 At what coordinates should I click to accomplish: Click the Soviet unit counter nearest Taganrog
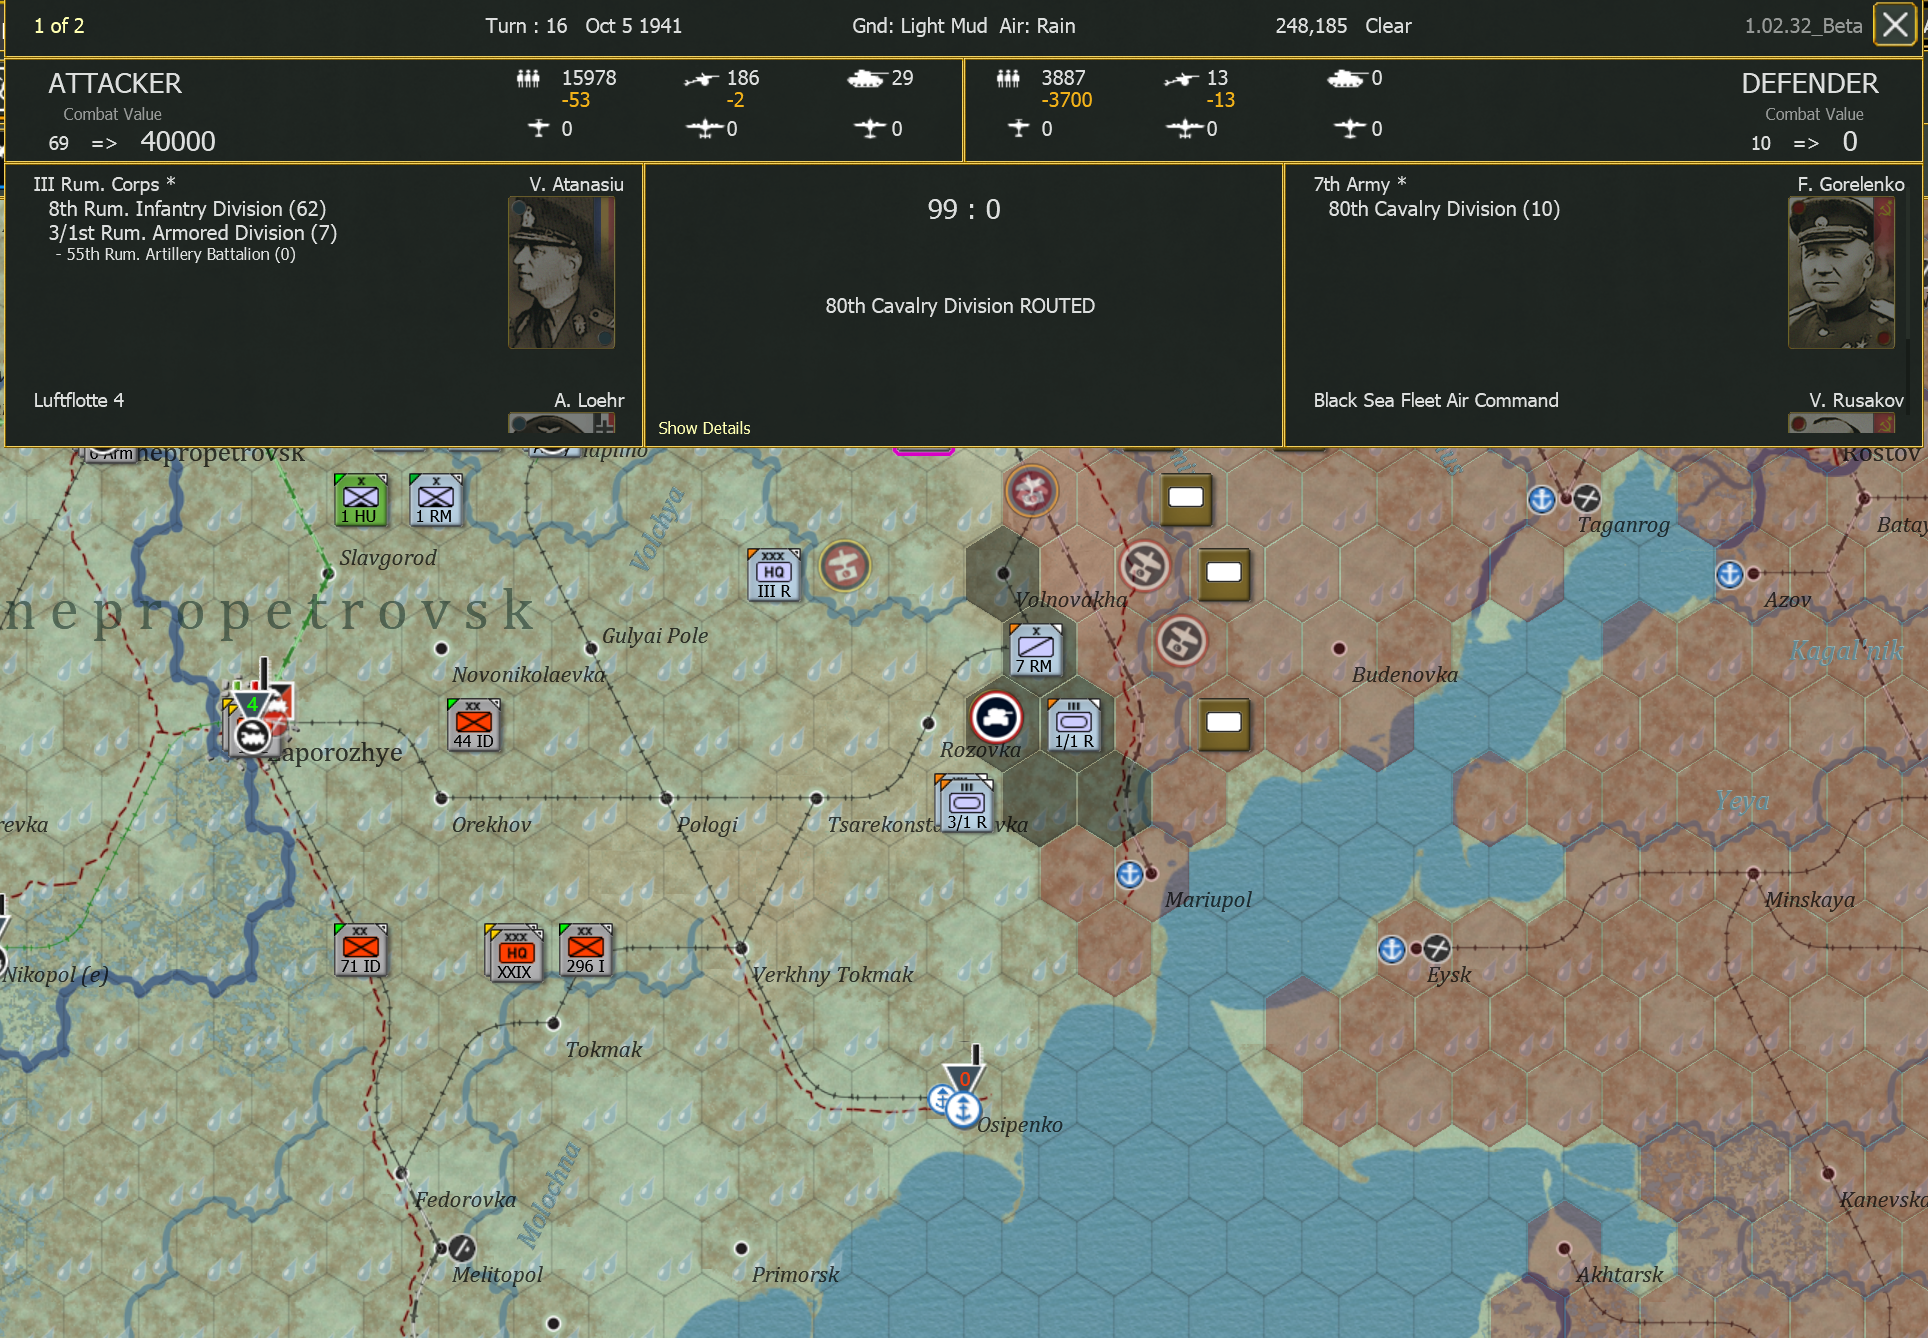click(1186, 499)
